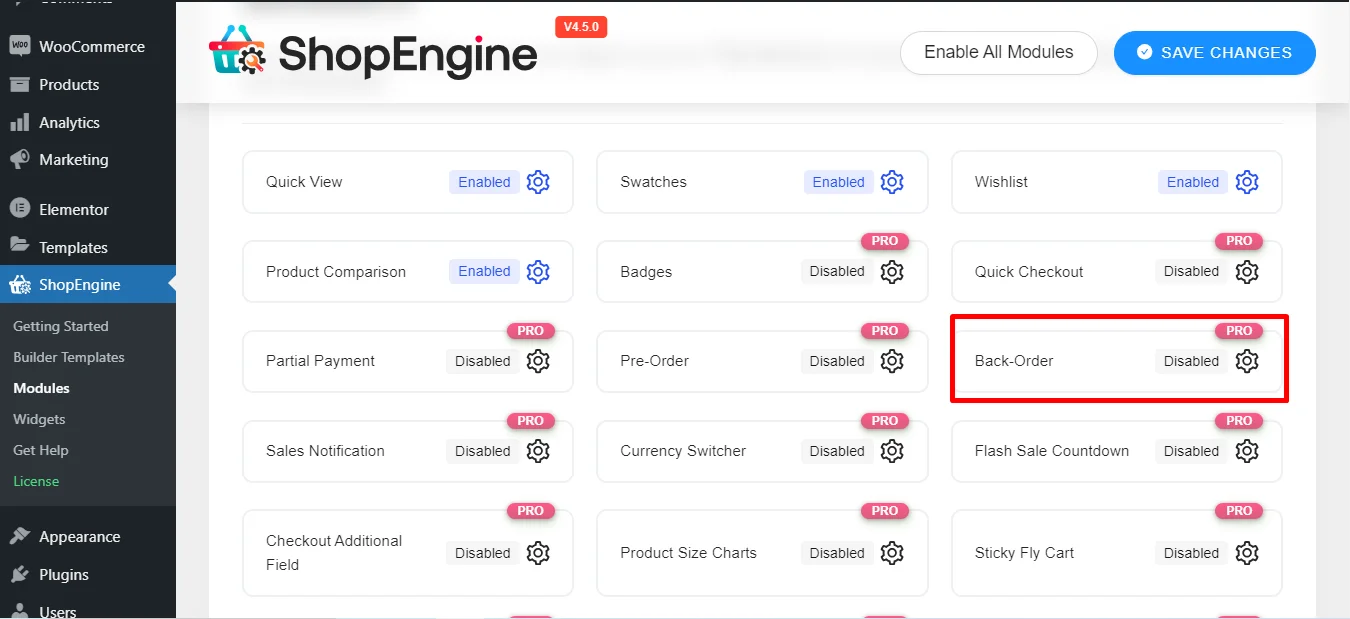Click the Enabled status on Product Comparison

[484, 271]
